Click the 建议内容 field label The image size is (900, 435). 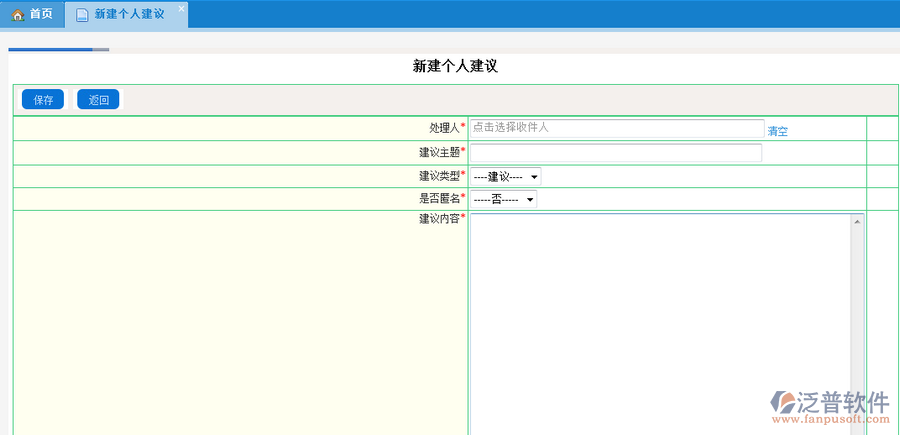coord(439,219)
